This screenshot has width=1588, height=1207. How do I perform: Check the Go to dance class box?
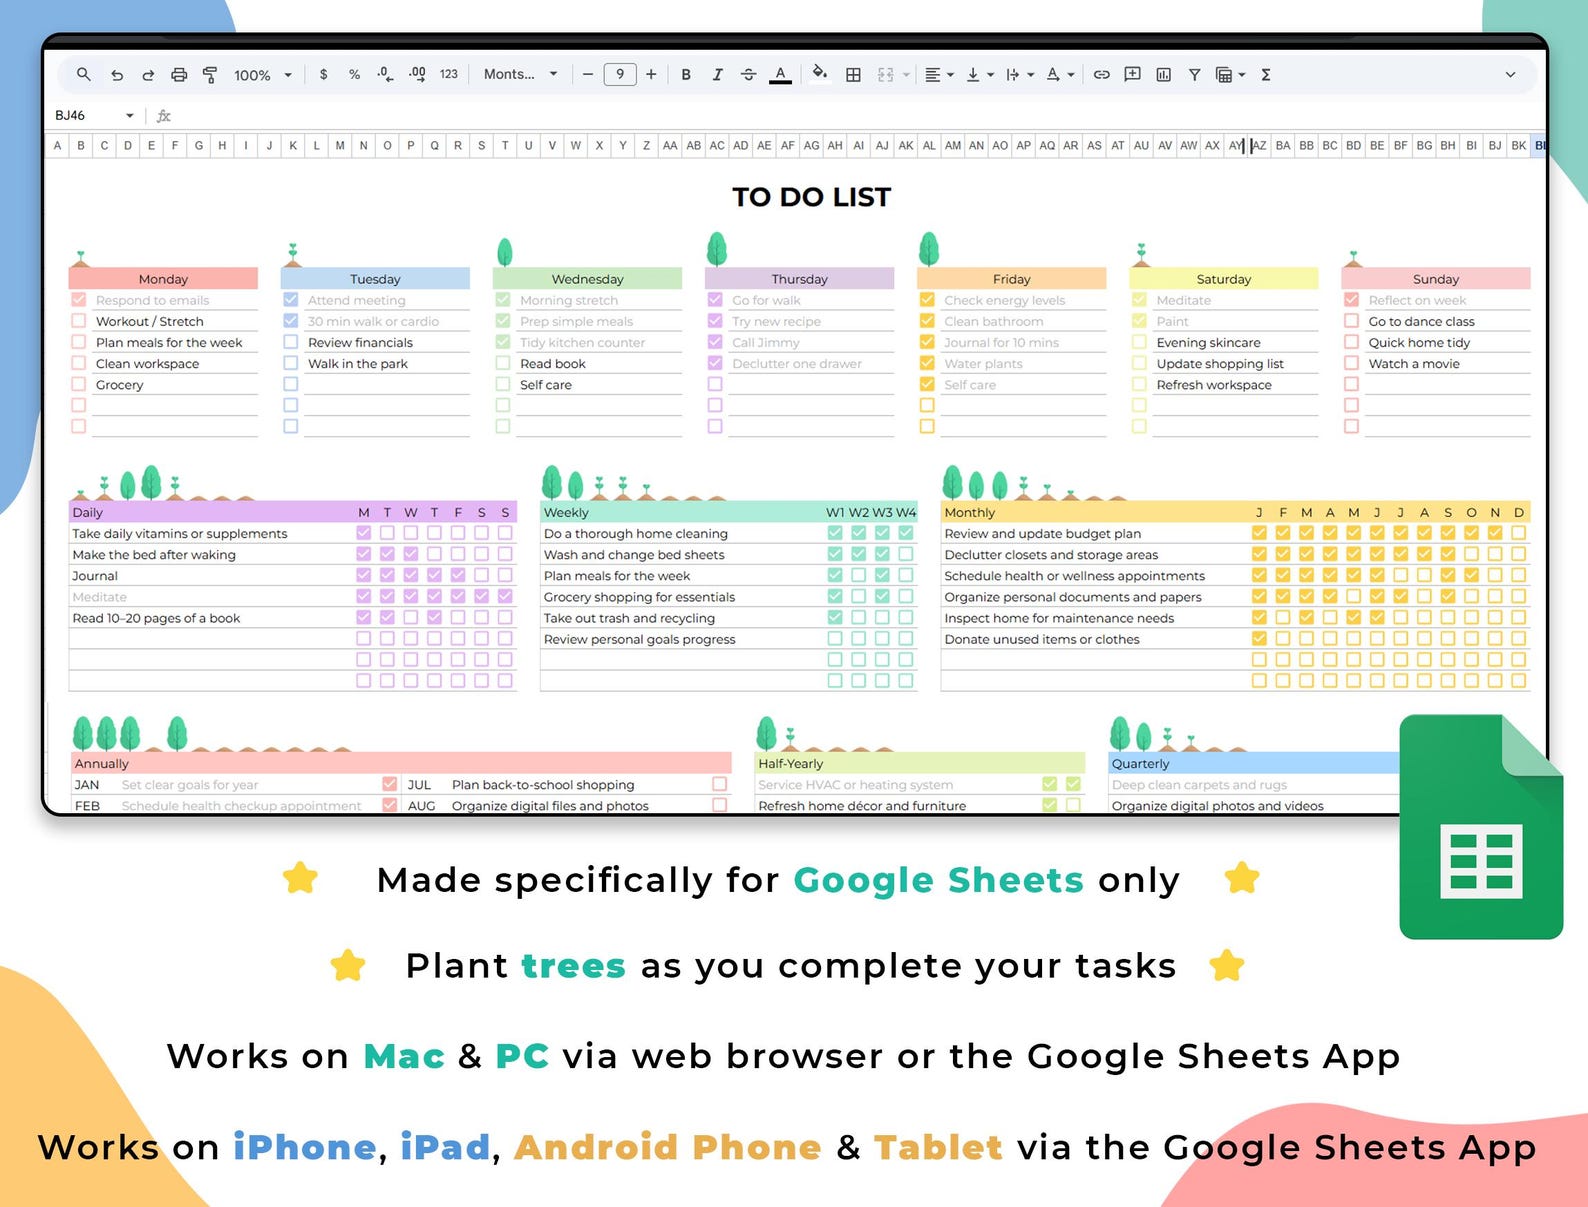1351,321
